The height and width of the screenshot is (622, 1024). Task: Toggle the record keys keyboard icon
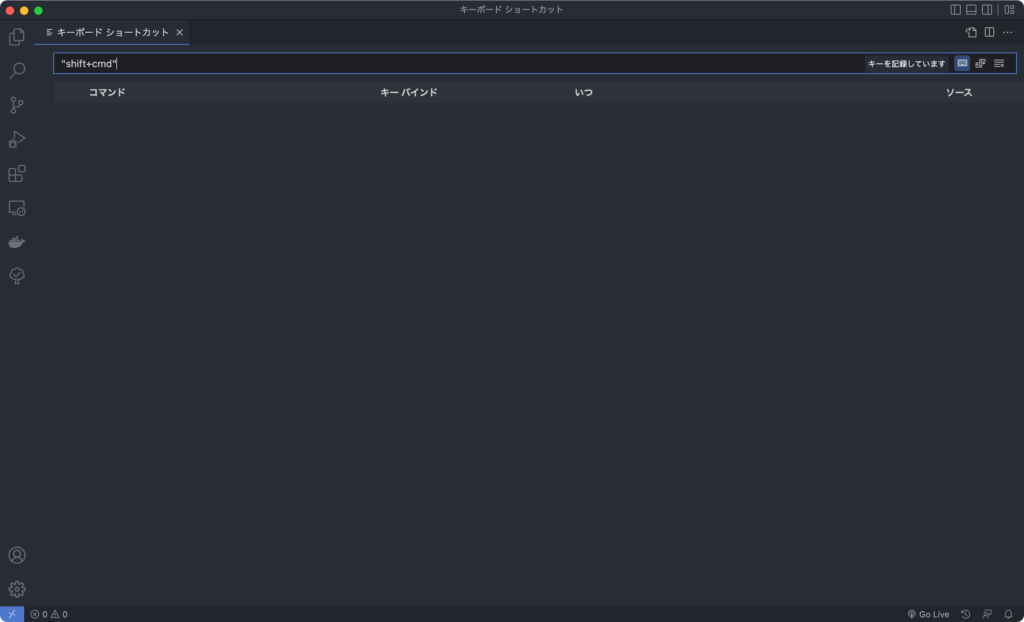(961, 63)
